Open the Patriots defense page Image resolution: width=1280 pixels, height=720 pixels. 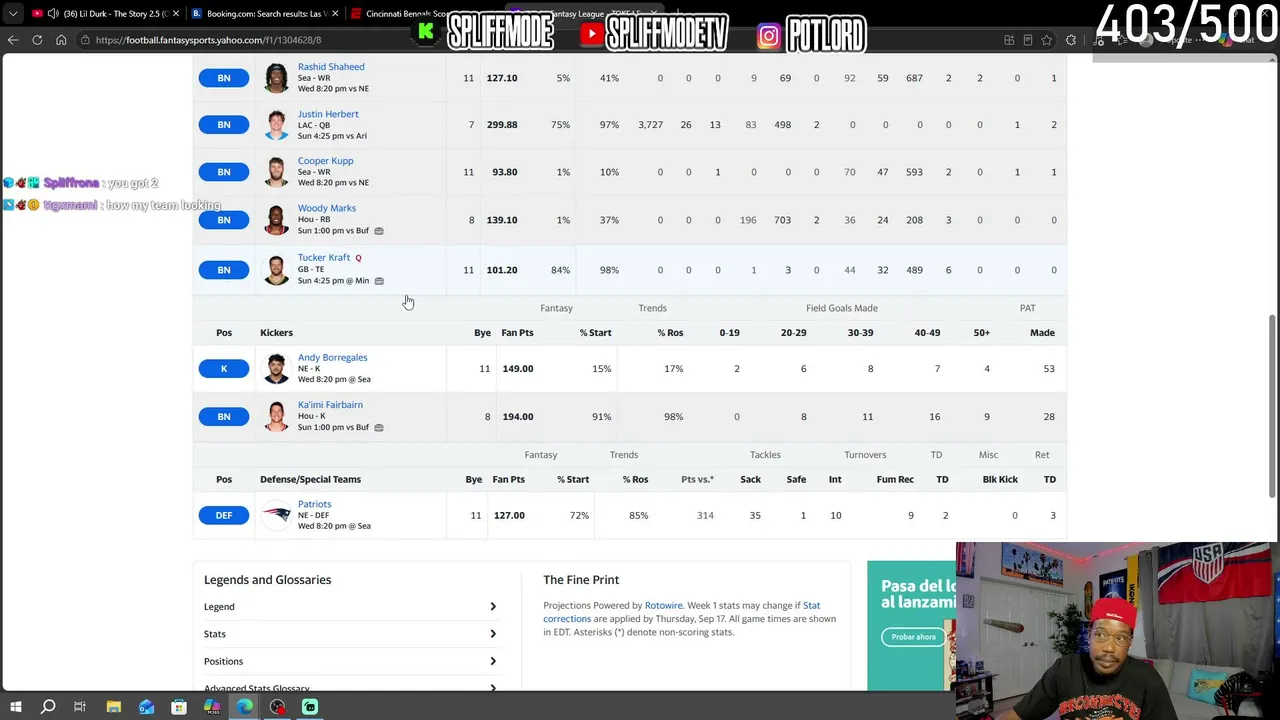[314, 504]
